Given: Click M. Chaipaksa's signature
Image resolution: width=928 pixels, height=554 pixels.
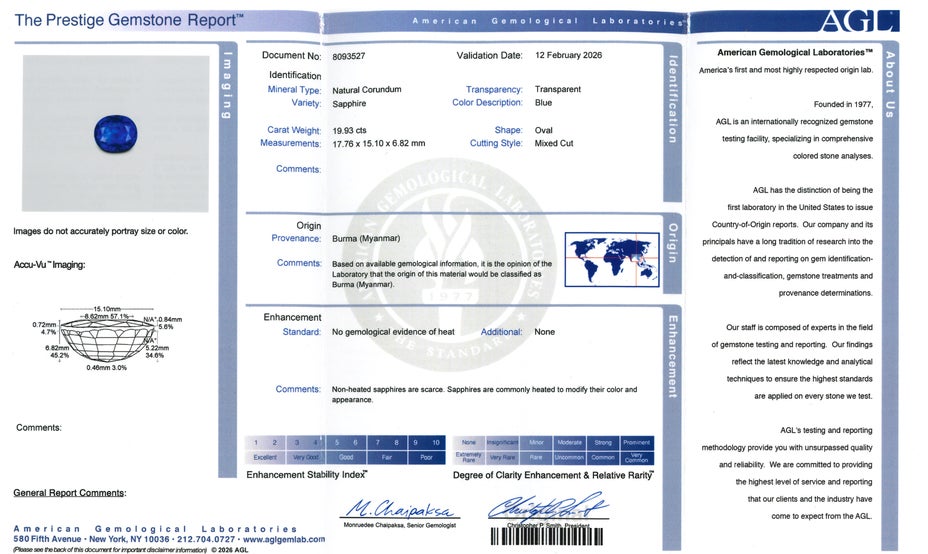Looking at the screenshot, I should 400,508.
